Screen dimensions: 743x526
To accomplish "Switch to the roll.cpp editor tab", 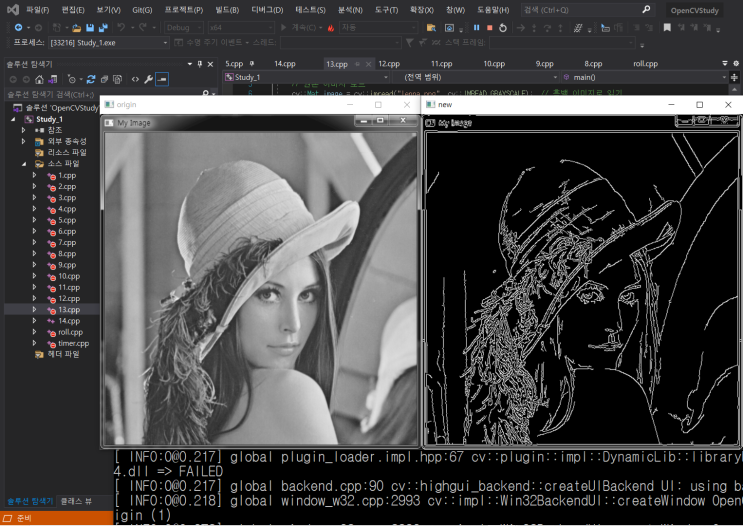I will click(645, 63).
